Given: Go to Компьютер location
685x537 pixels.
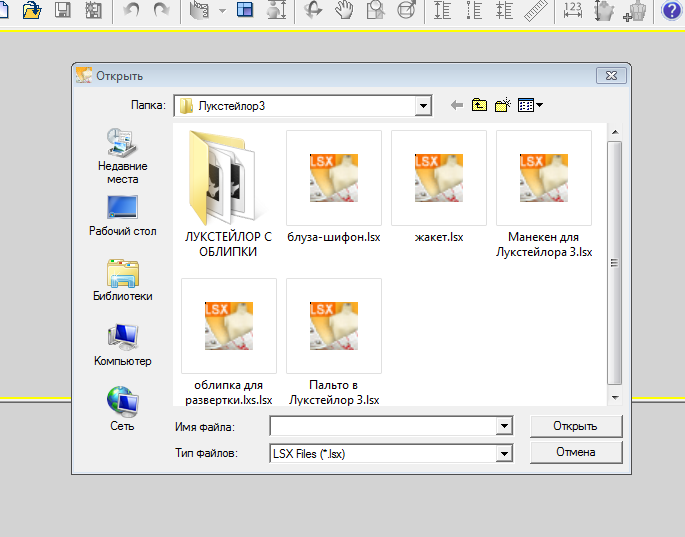Looking at the screenshot, I should click(x=122, y=345).
